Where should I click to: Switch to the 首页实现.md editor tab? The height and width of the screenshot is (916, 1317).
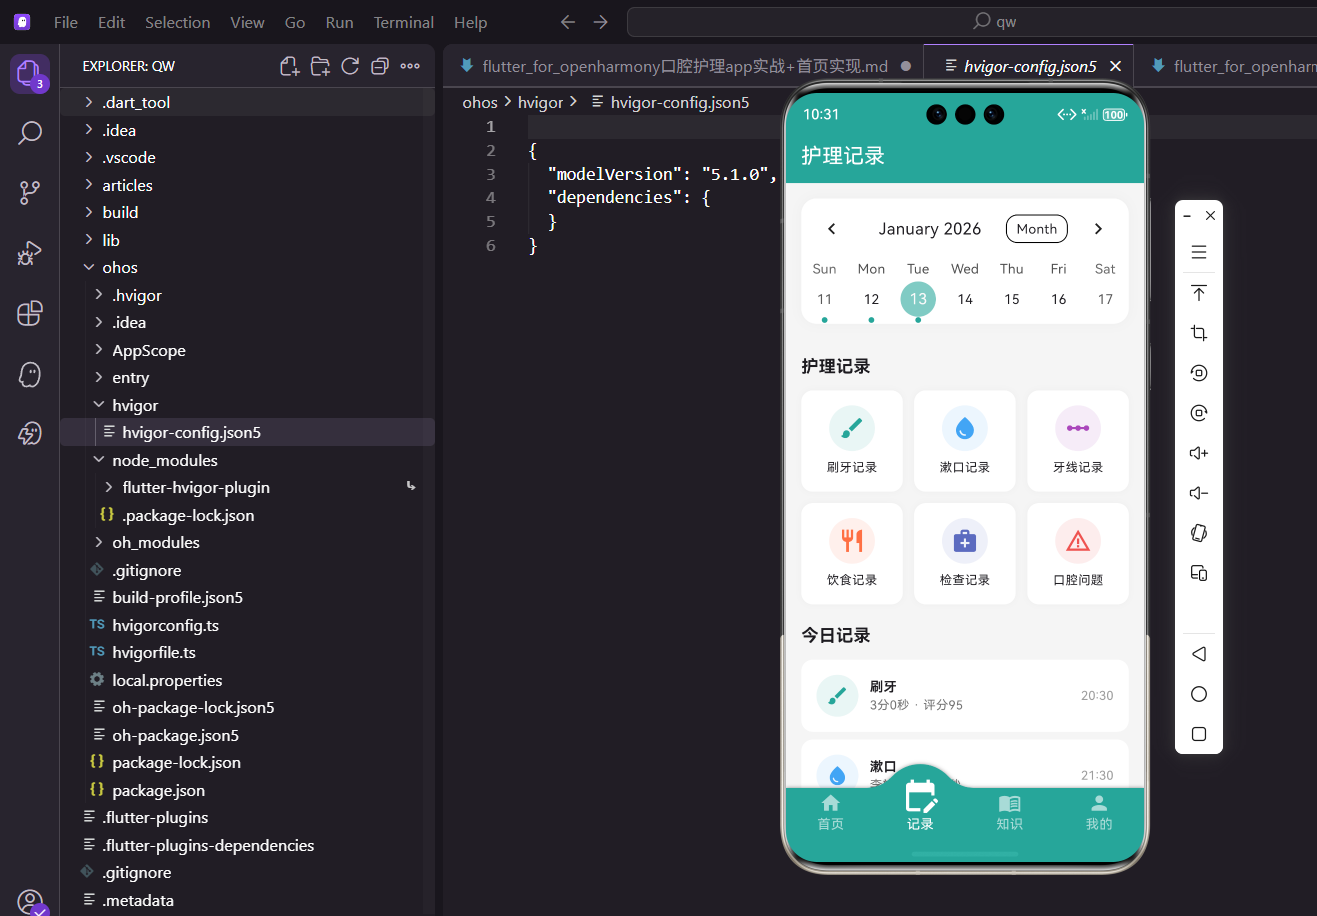[x=684, y=66]
